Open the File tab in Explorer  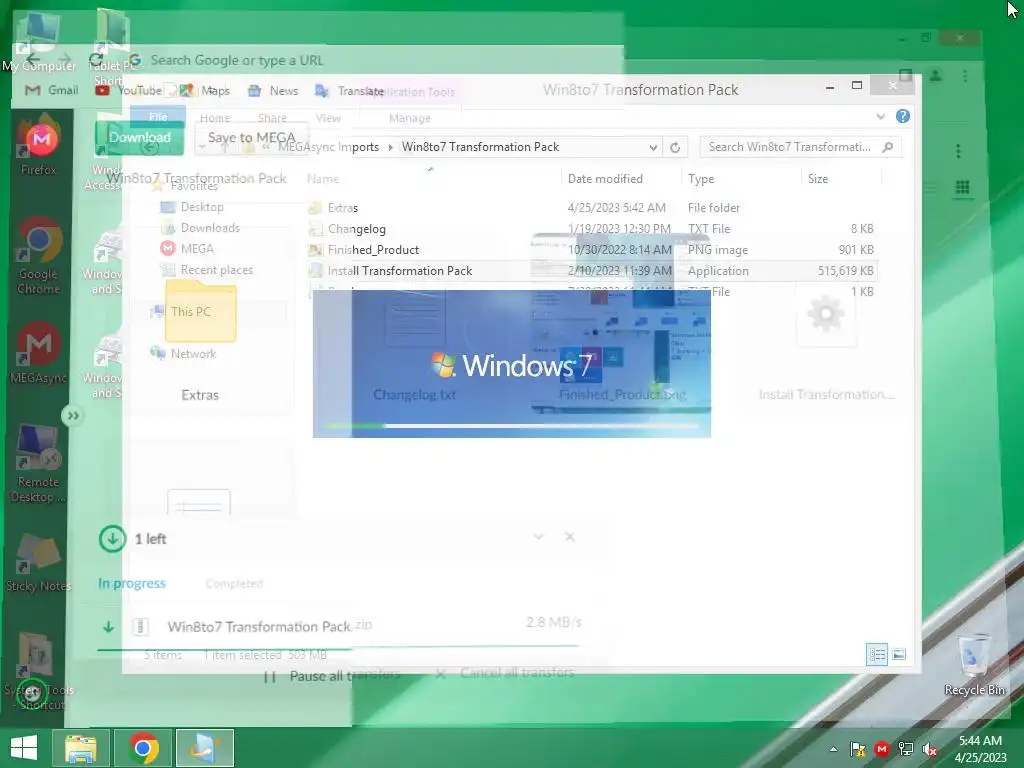pyautogui.click(x=158, y=117)
